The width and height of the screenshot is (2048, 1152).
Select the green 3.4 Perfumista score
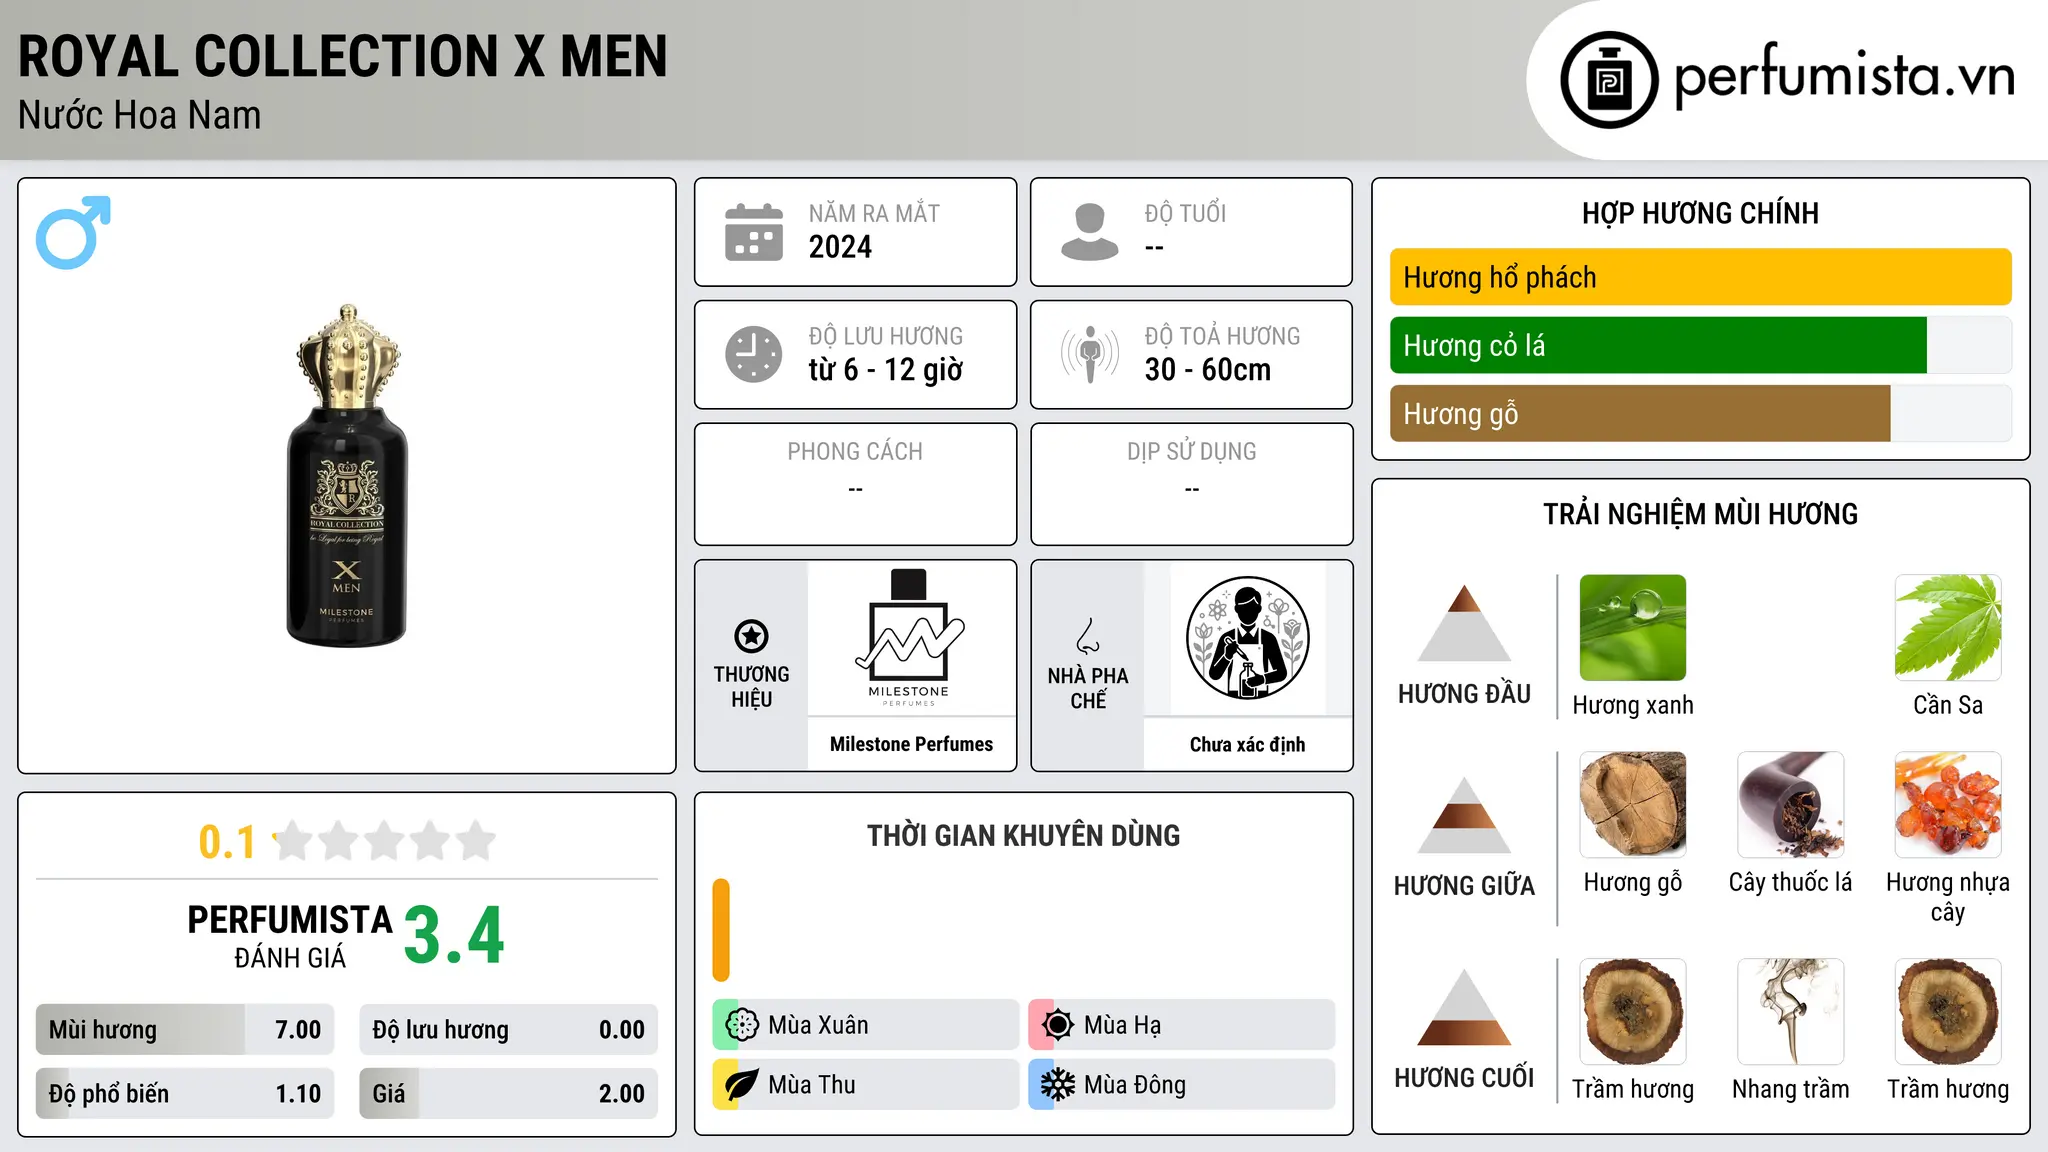pos(454,935)
